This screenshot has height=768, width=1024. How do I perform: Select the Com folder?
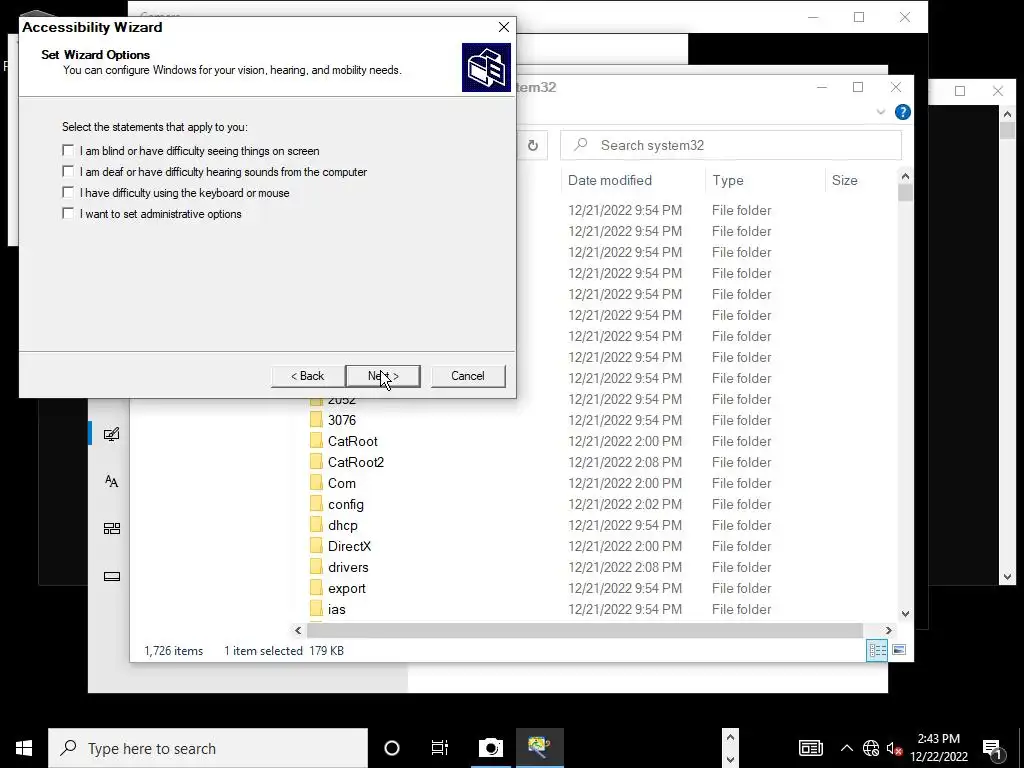pyautogui.click(x=342, y=483)
